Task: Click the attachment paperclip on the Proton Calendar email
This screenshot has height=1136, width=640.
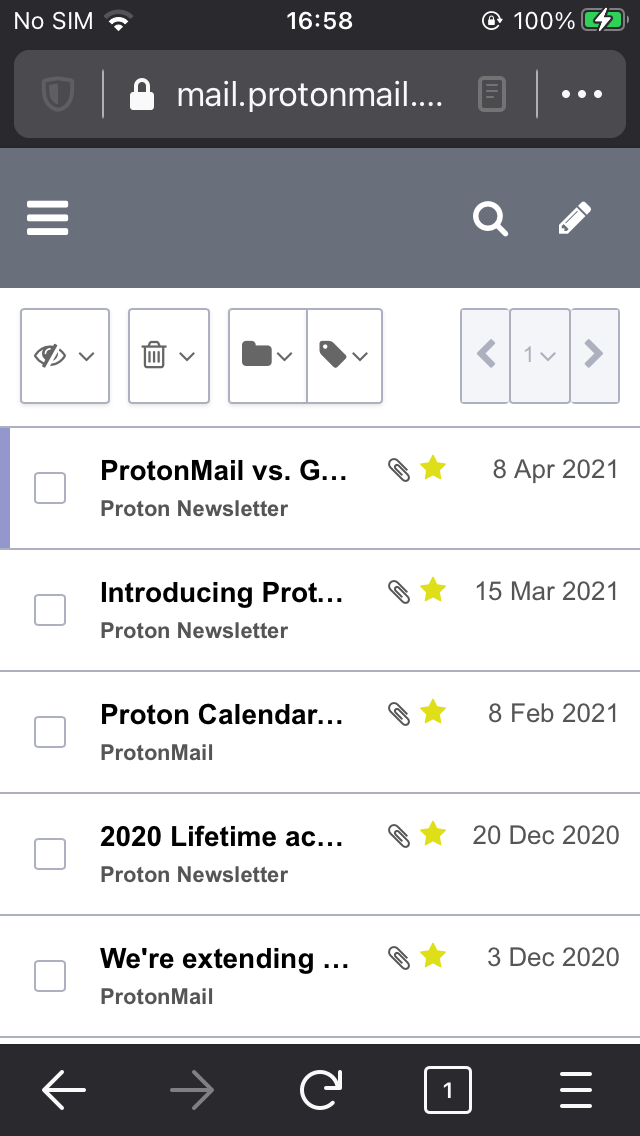Action: tap(401, 712)
